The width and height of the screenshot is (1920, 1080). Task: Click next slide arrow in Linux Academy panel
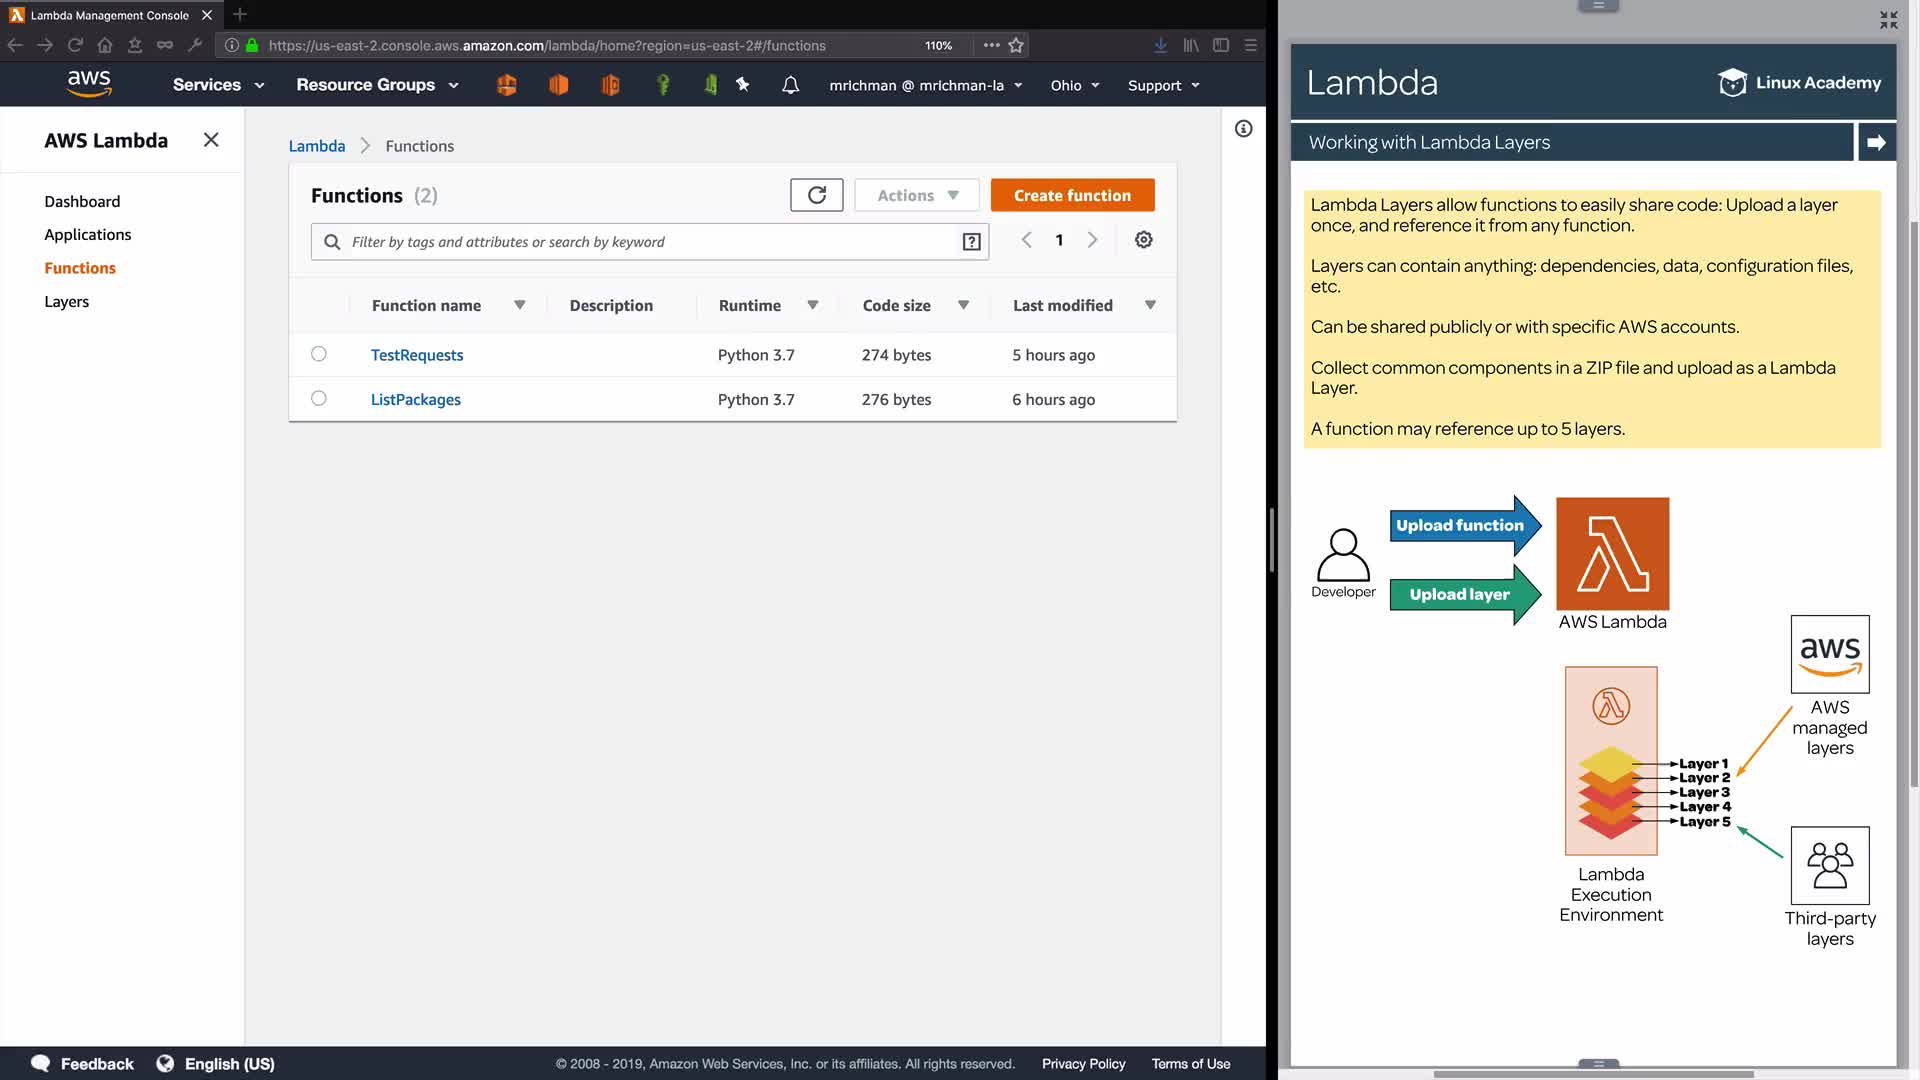click(1876, 142)
